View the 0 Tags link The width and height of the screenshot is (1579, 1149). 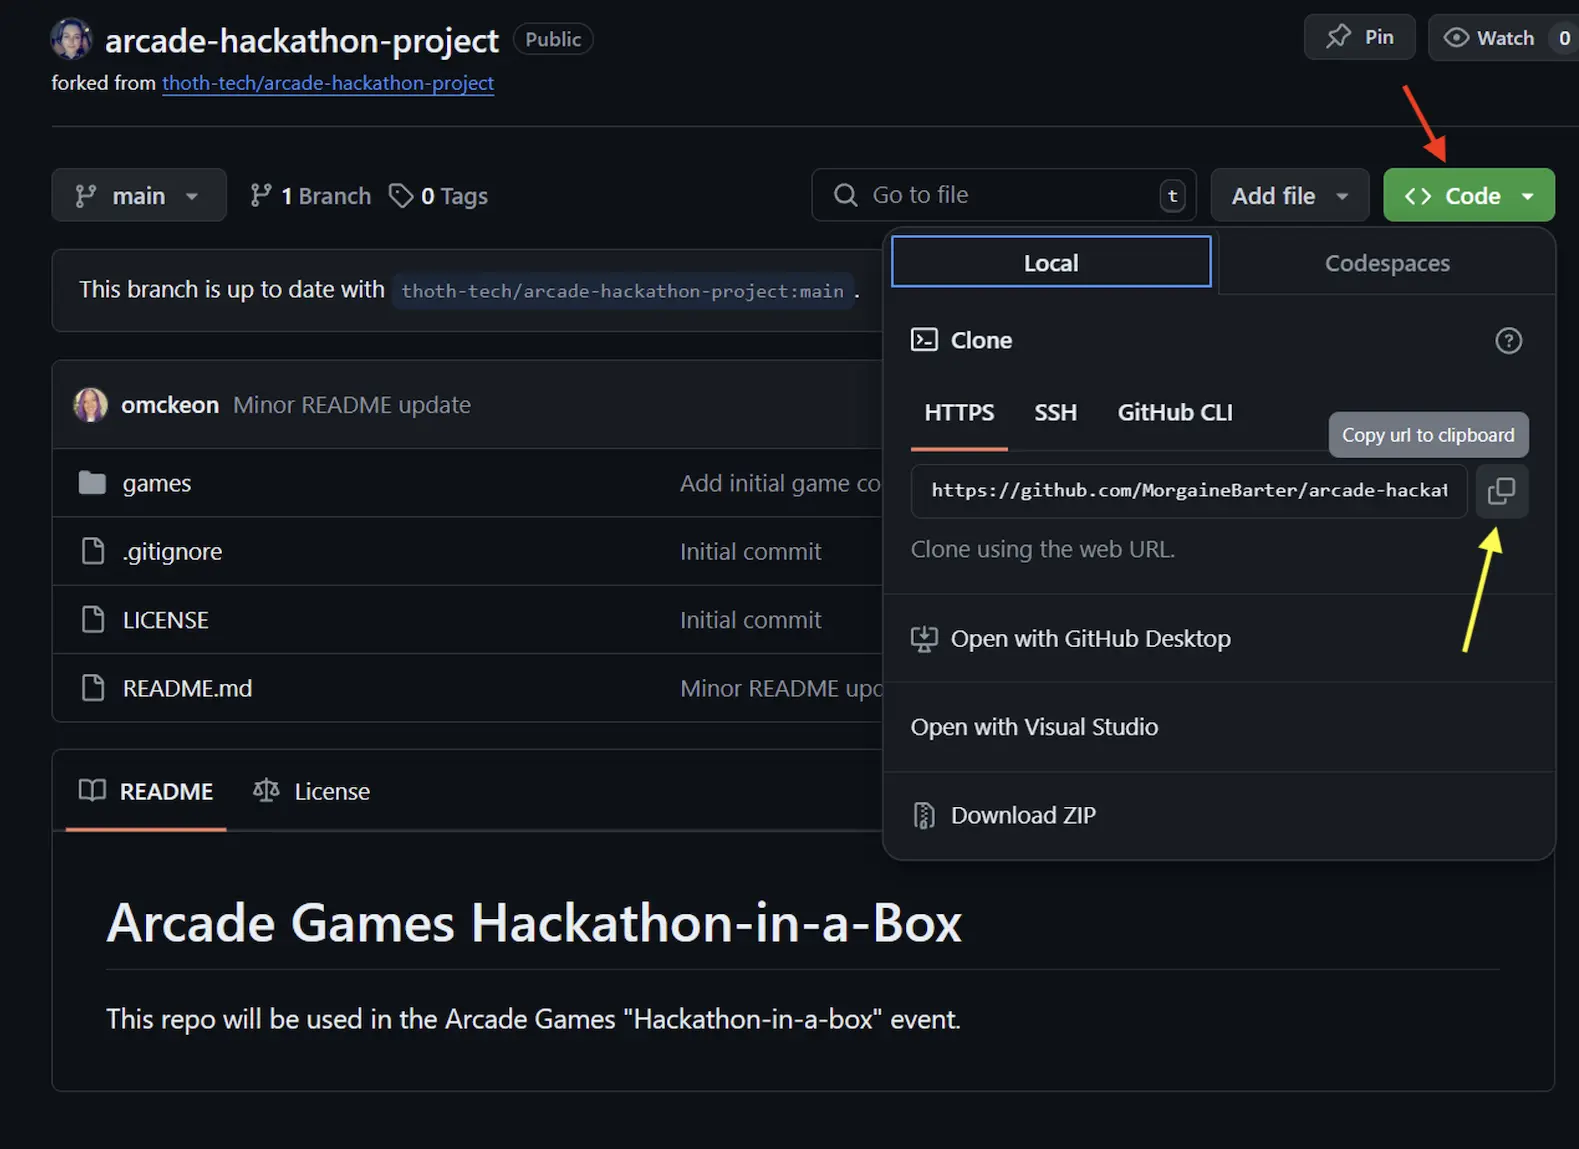click(x=438, y=196)
